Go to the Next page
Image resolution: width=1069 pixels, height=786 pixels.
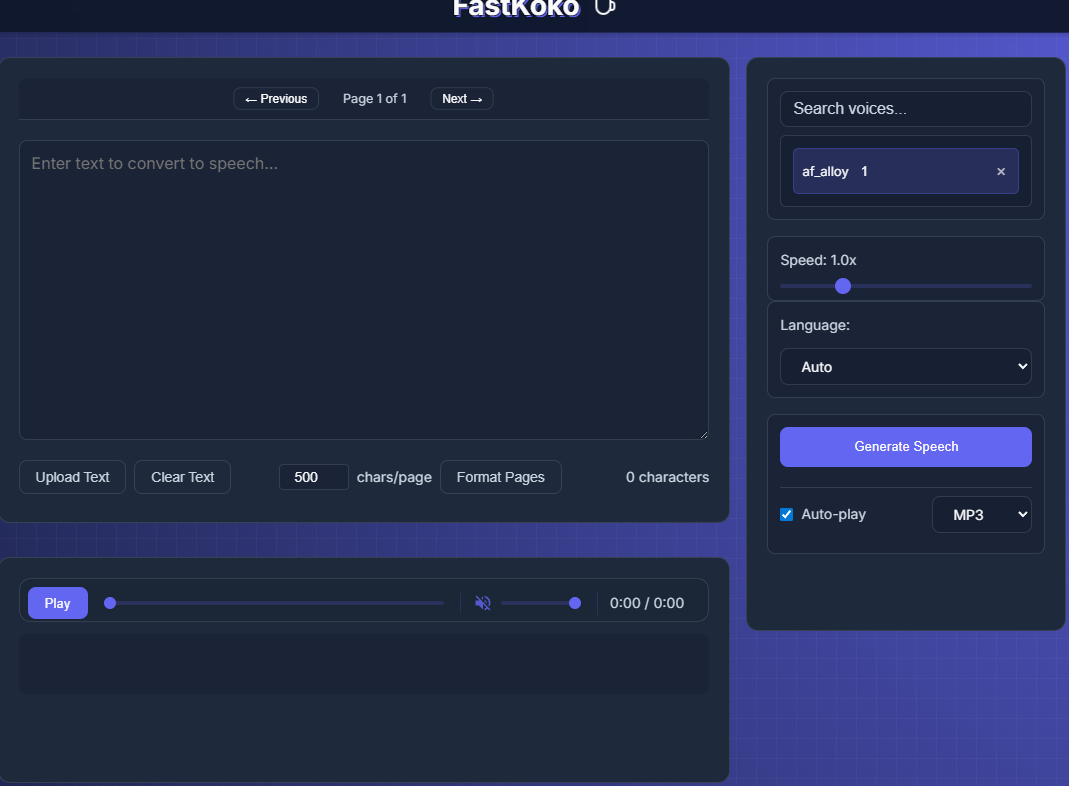coord(462,99)
